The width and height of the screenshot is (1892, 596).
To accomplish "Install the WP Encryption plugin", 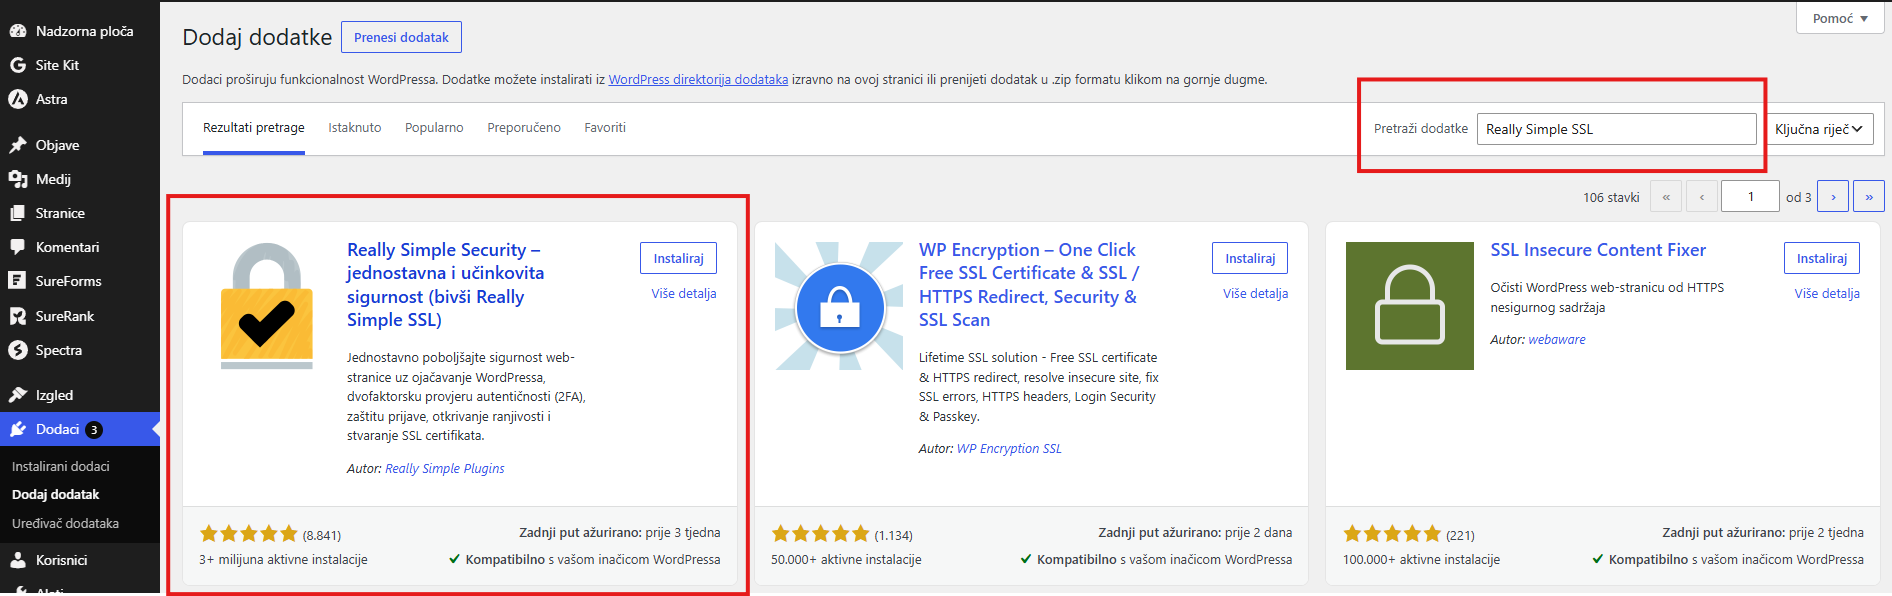I will pos(1250,258).
